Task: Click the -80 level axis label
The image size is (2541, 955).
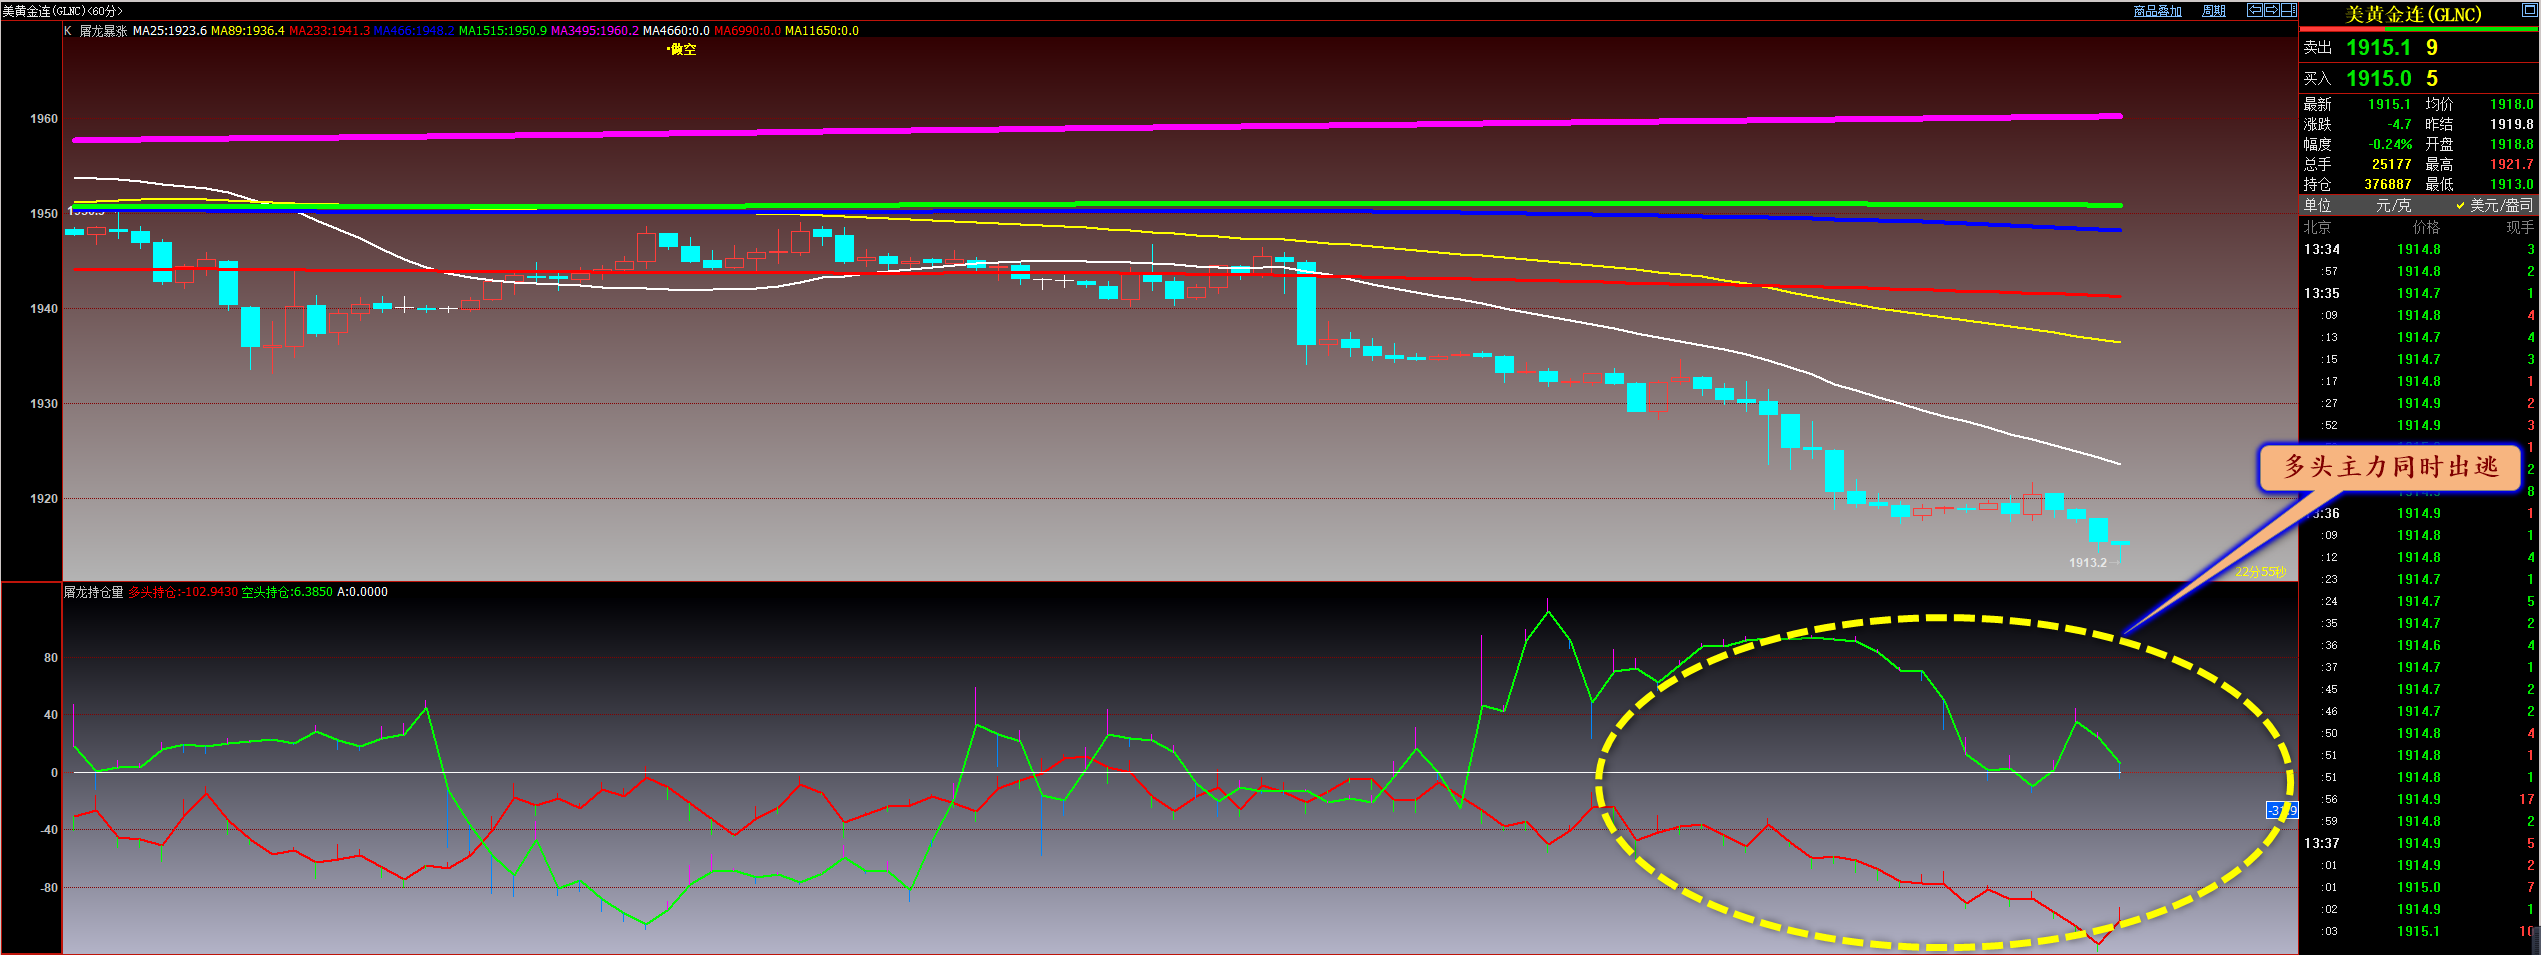Action: click(x=48, y=888)
